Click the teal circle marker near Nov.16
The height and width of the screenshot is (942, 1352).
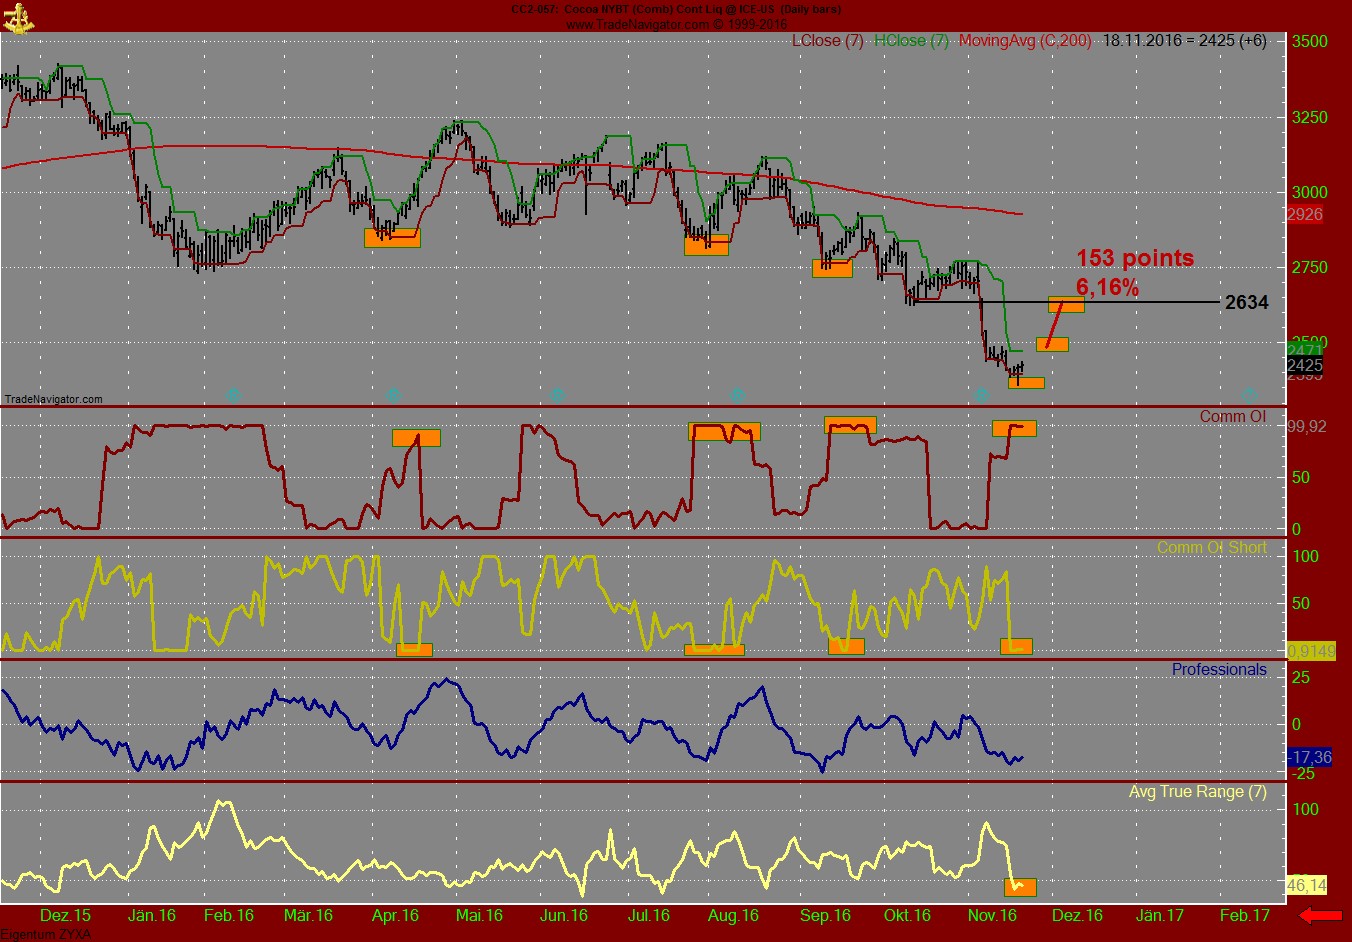click(x=981, y=395)
